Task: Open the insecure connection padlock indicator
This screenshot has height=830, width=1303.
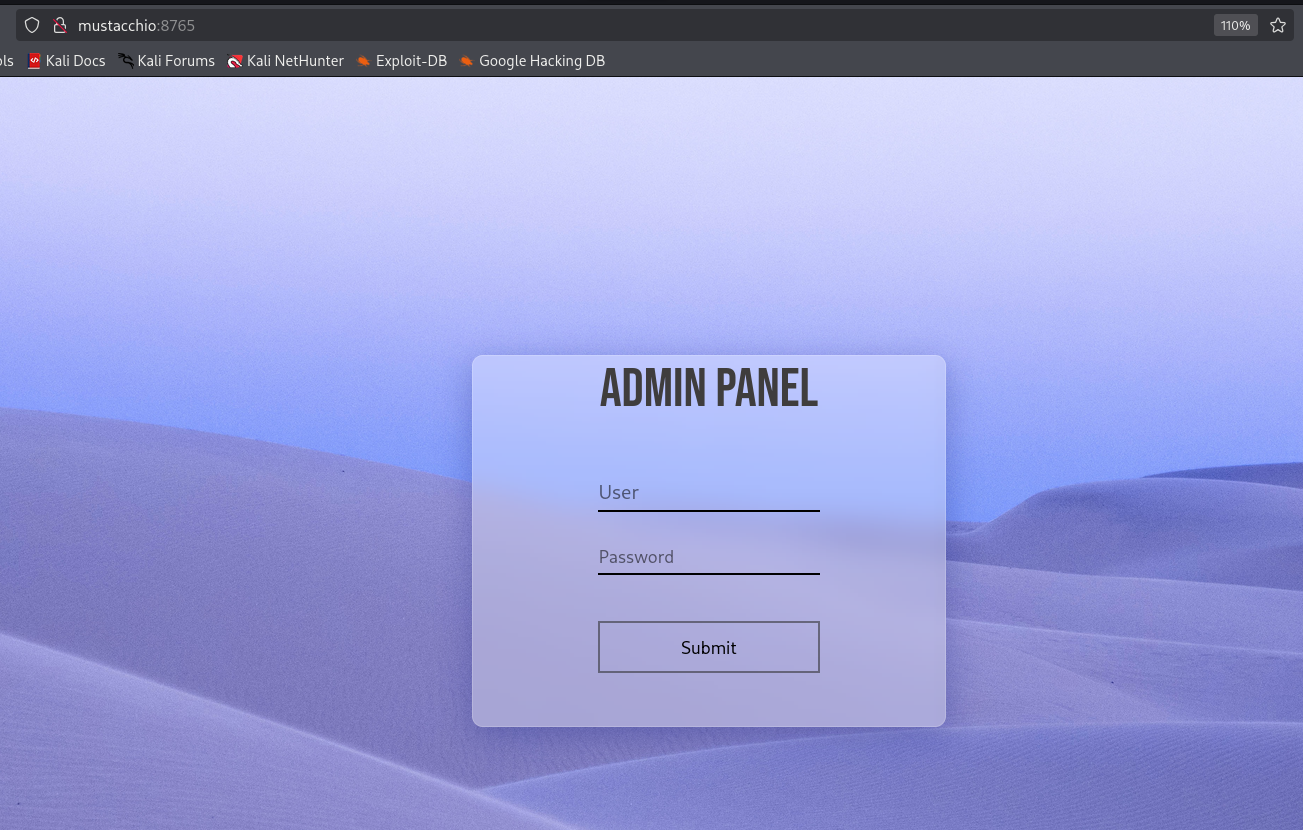Action: point(59,25)
